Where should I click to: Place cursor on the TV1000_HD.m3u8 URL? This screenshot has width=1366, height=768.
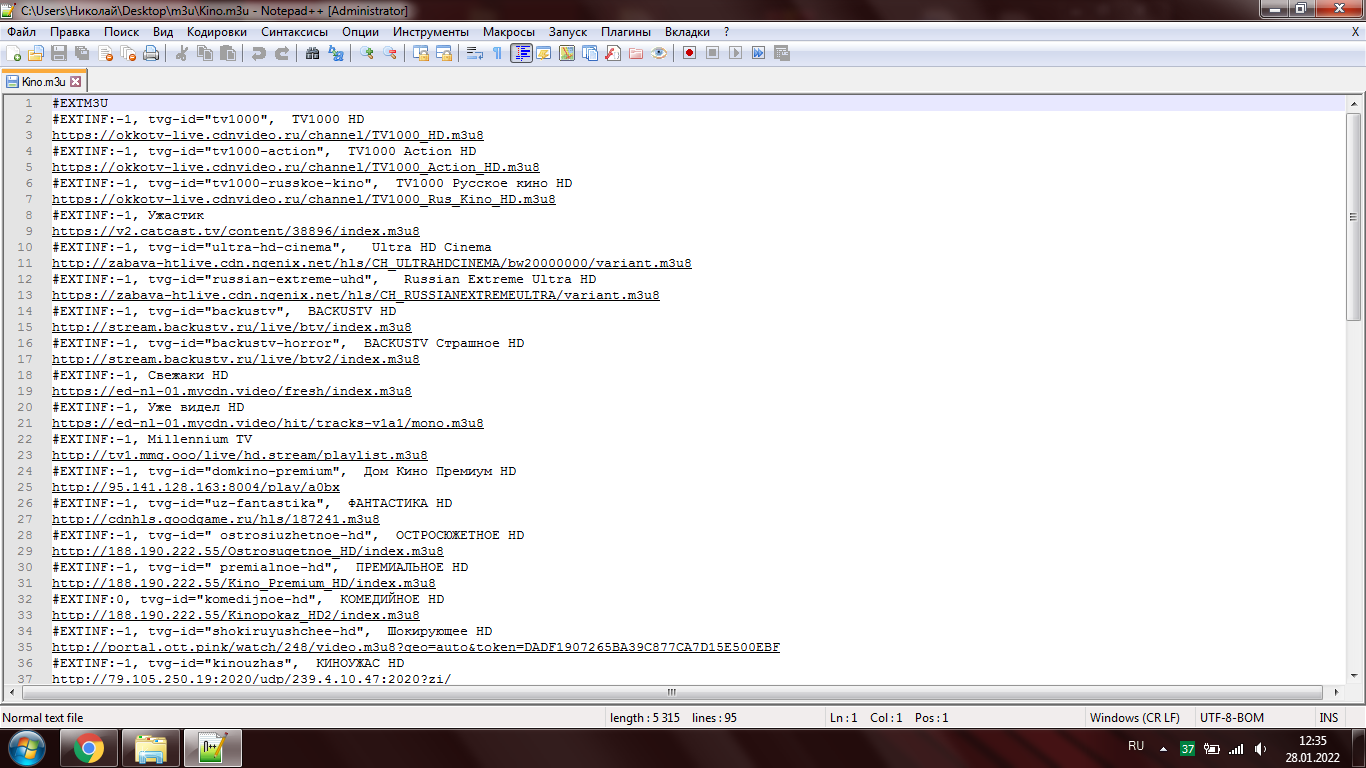coord(268,135)
